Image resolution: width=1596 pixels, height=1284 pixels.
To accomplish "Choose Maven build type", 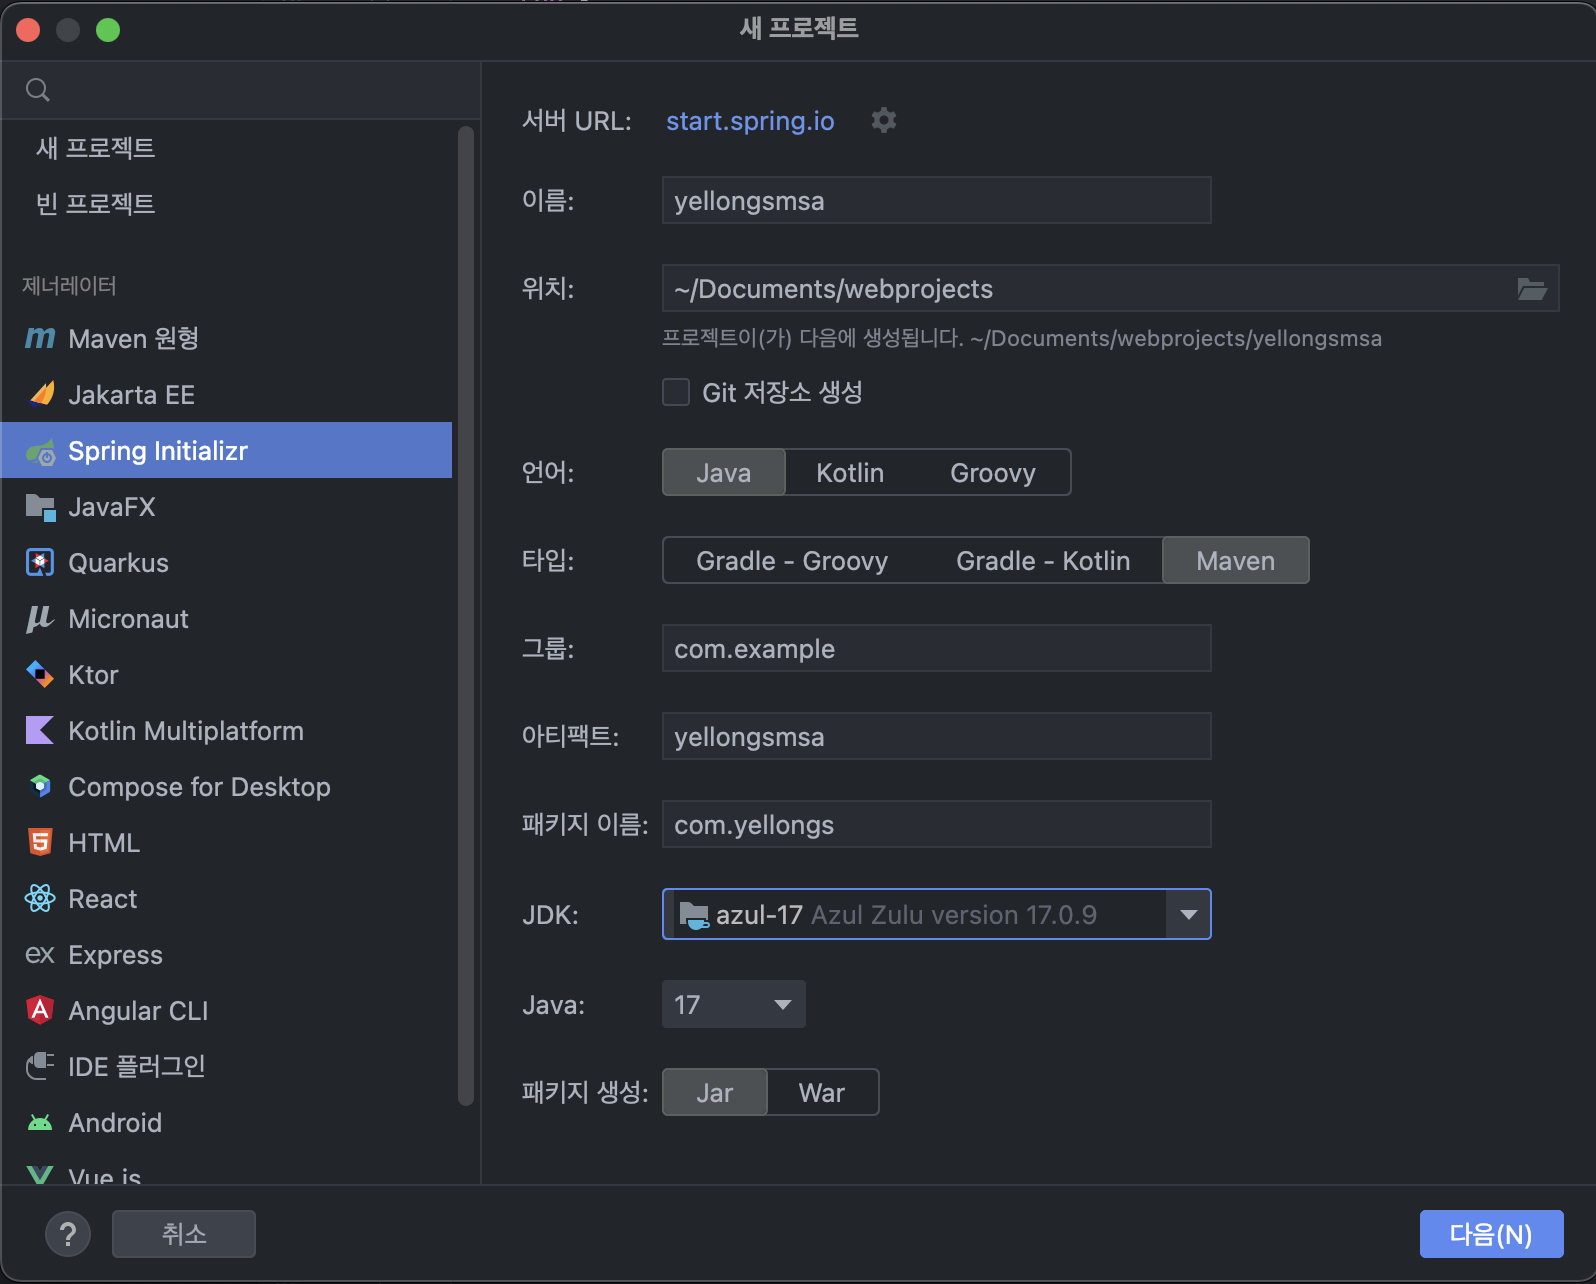I will pos(1236,560).
